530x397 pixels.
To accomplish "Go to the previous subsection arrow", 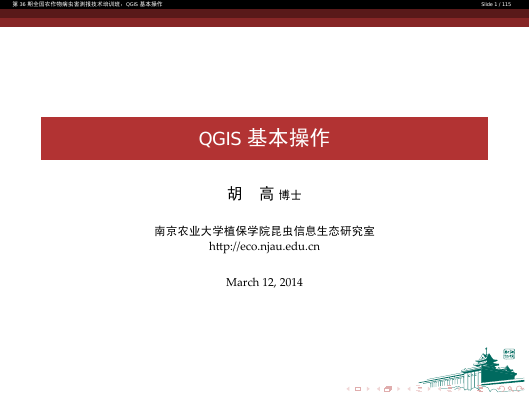I will (x=409, y=389).
